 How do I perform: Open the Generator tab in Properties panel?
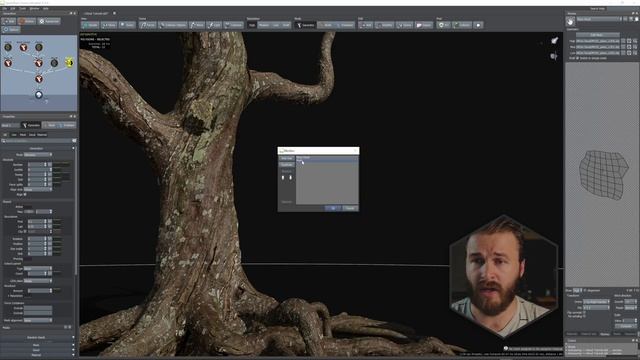tap(31, 125)
